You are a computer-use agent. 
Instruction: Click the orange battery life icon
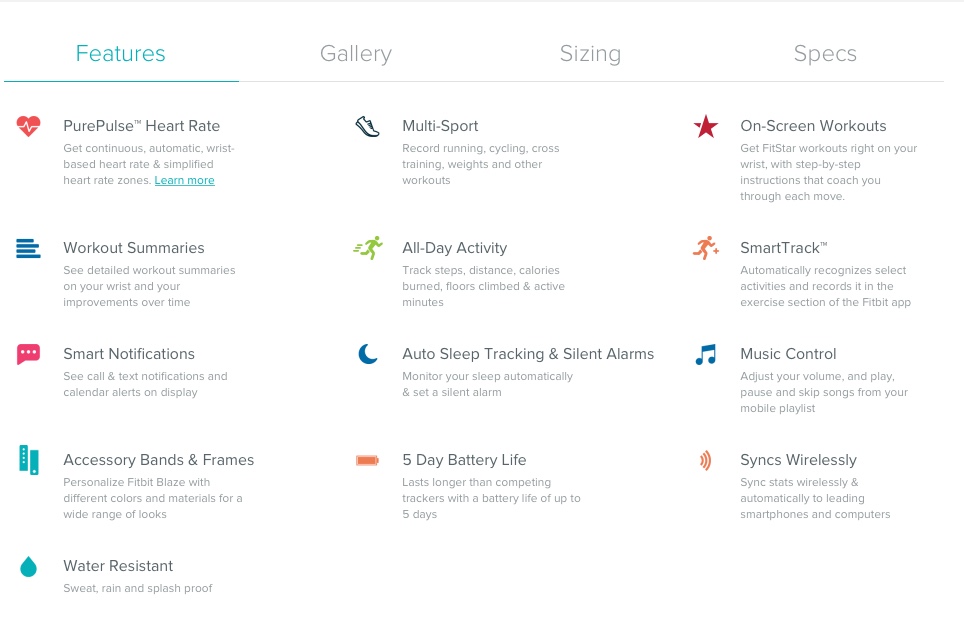point(367,460)
